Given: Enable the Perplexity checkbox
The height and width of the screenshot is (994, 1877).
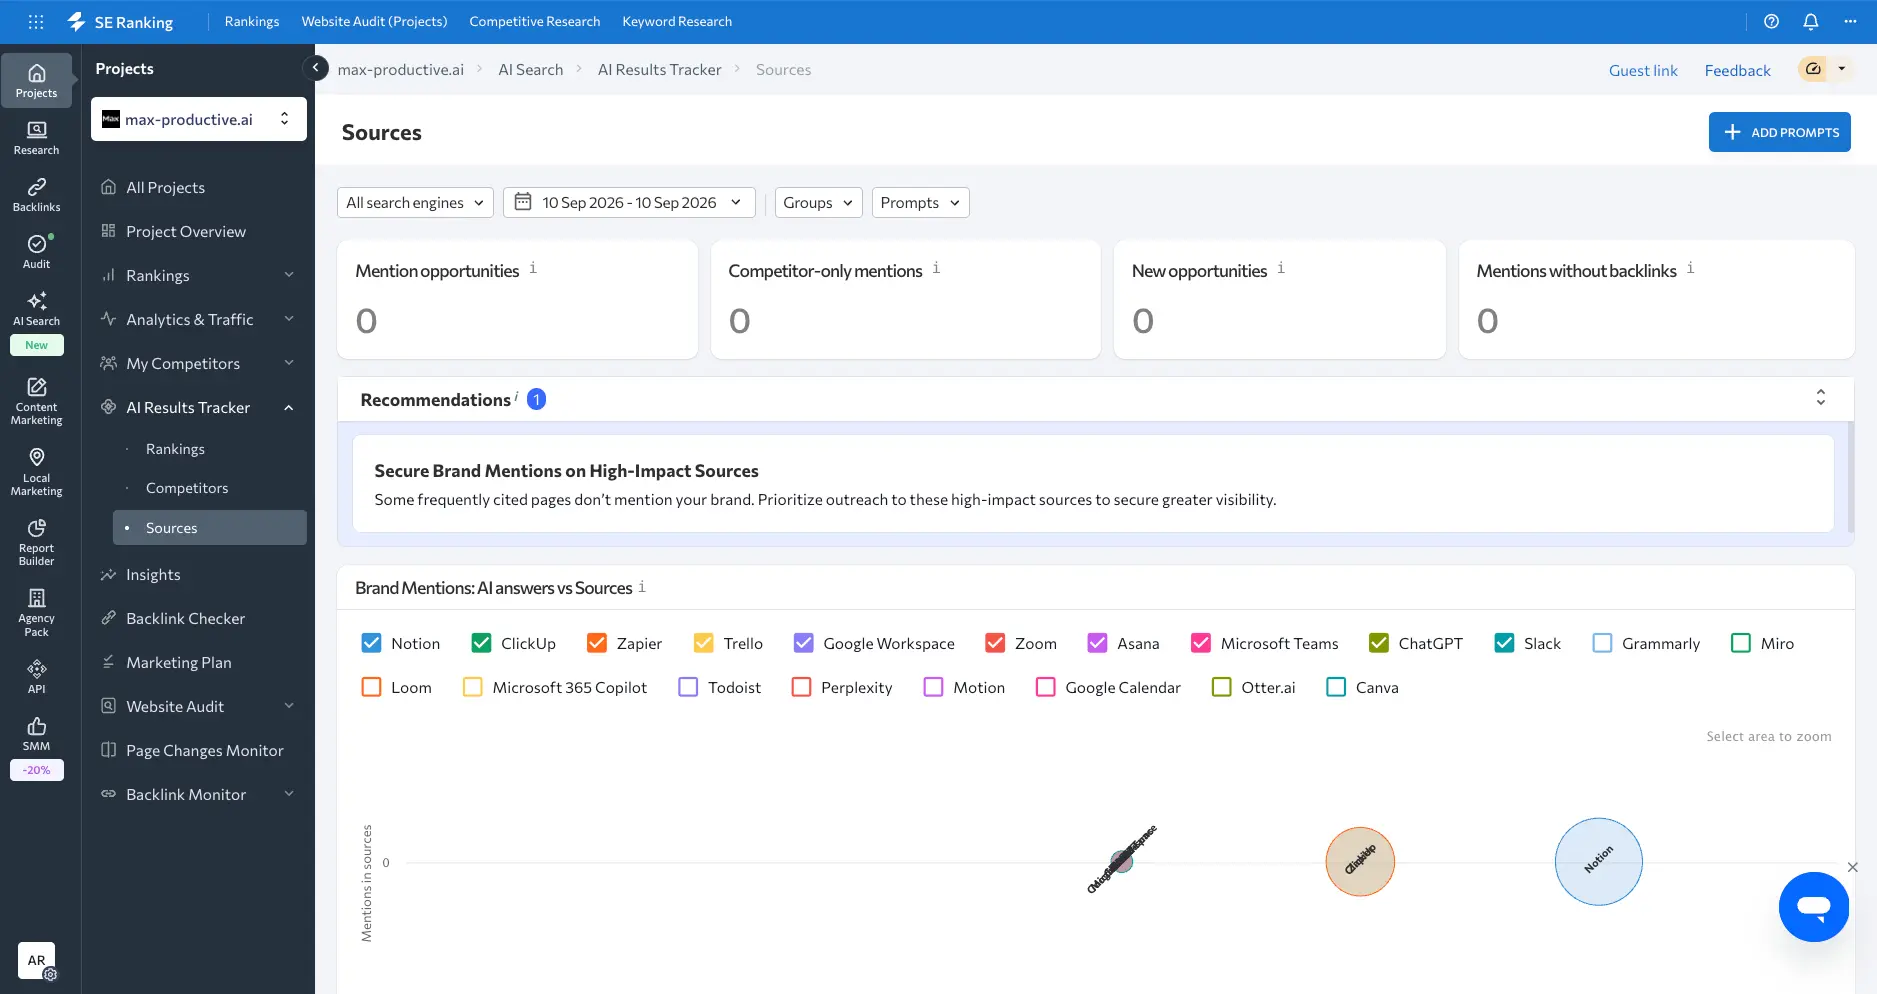Looking at the screenshot, I should (x=801, y=687).
